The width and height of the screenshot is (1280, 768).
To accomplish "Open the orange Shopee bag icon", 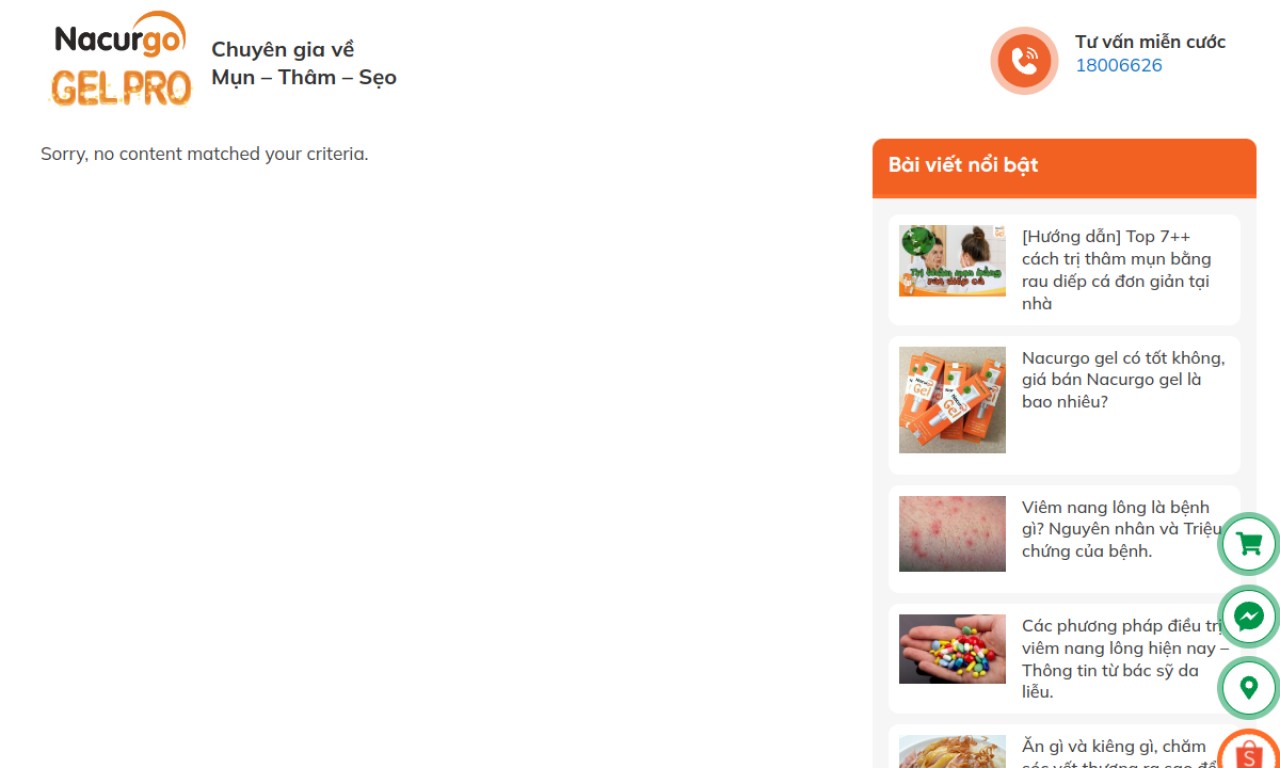I will pos(1248,752).
